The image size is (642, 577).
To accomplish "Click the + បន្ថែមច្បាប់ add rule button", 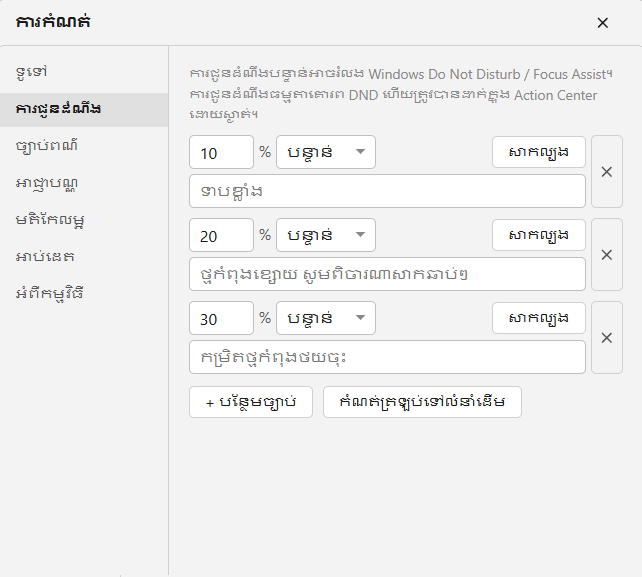I will tap(251, 402).
